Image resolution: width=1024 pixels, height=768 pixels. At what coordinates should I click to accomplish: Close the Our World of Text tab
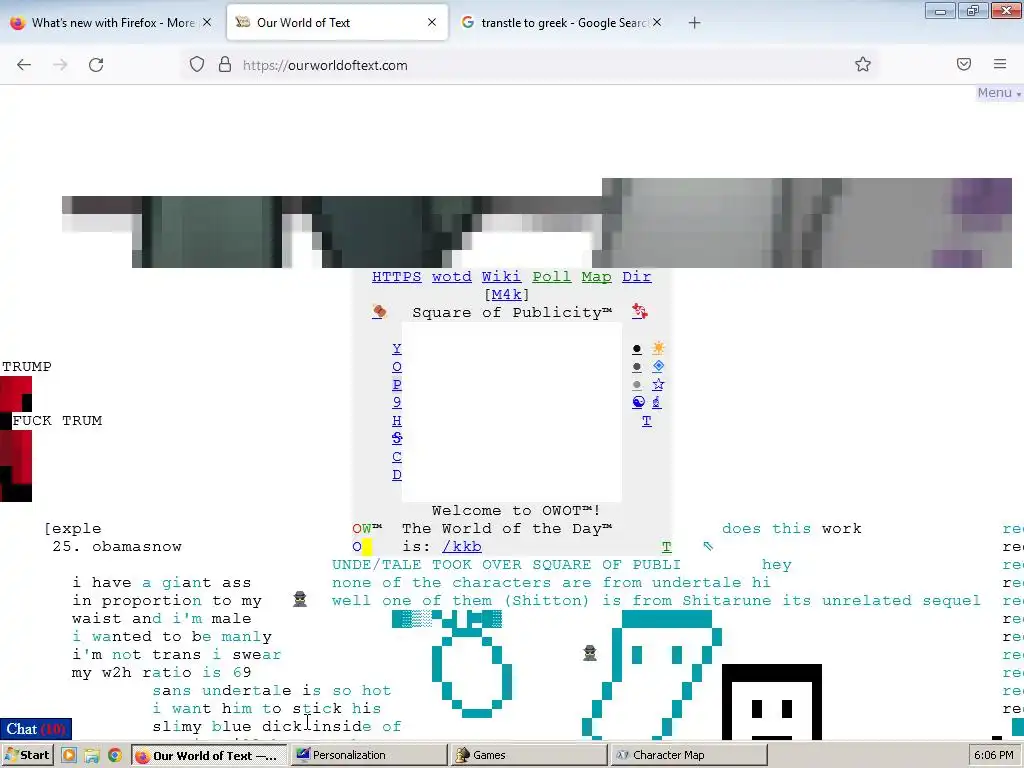tap(432, 22)
